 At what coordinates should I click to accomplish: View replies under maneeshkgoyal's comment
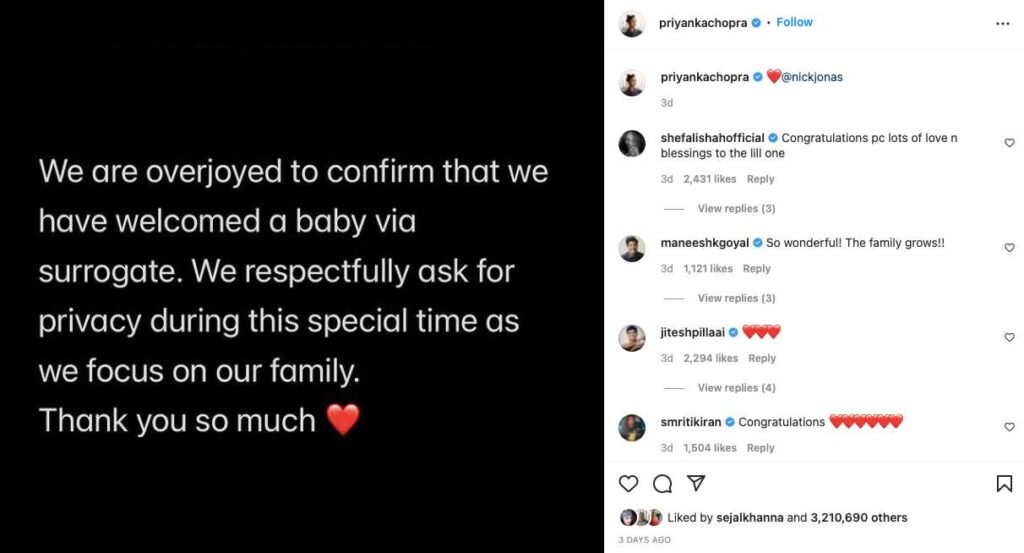736,298
